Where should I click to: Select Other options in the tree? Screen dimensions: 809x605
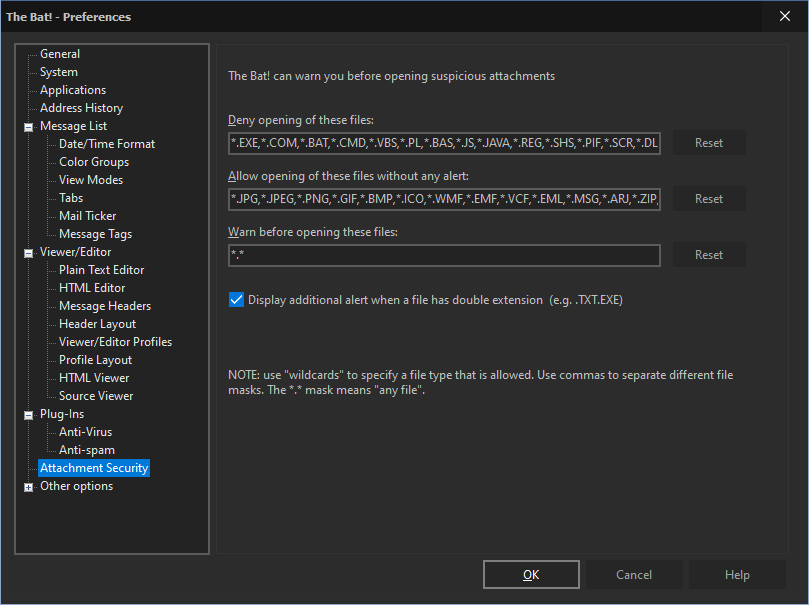coord(76,486)
